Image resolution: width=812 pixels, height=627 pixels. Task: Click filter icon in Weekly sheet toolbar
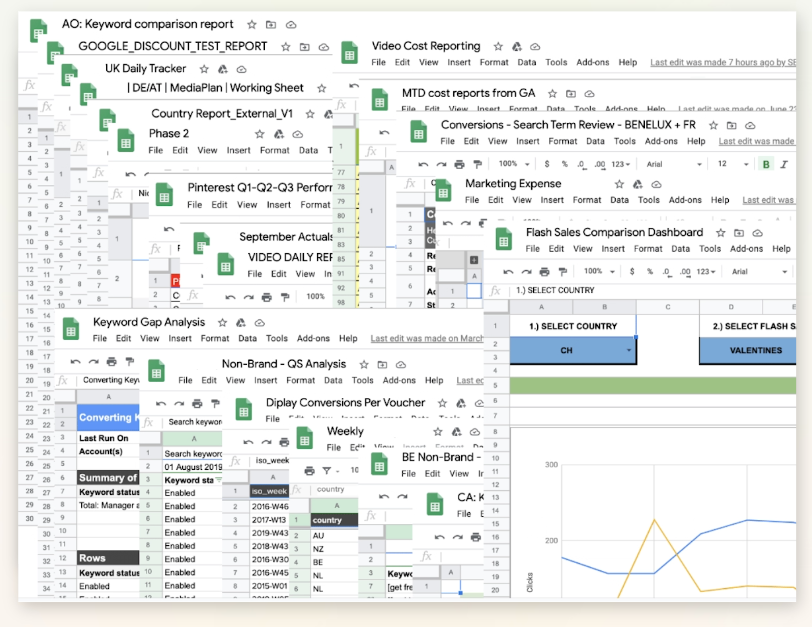[x=327, y=471]
